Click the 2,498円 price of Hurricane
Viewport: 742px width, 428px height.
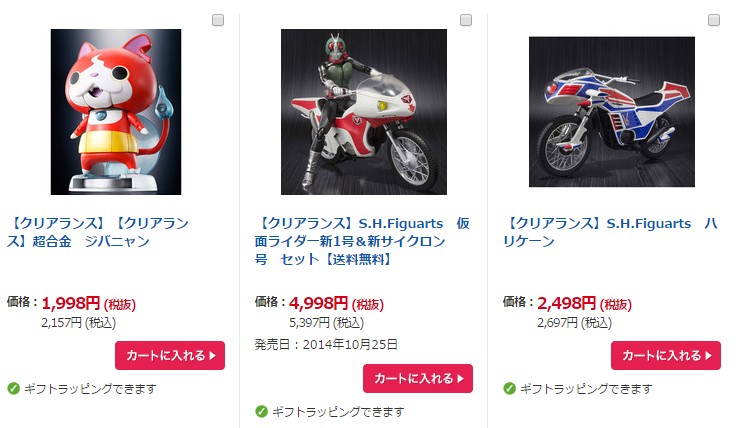point(566,303)
